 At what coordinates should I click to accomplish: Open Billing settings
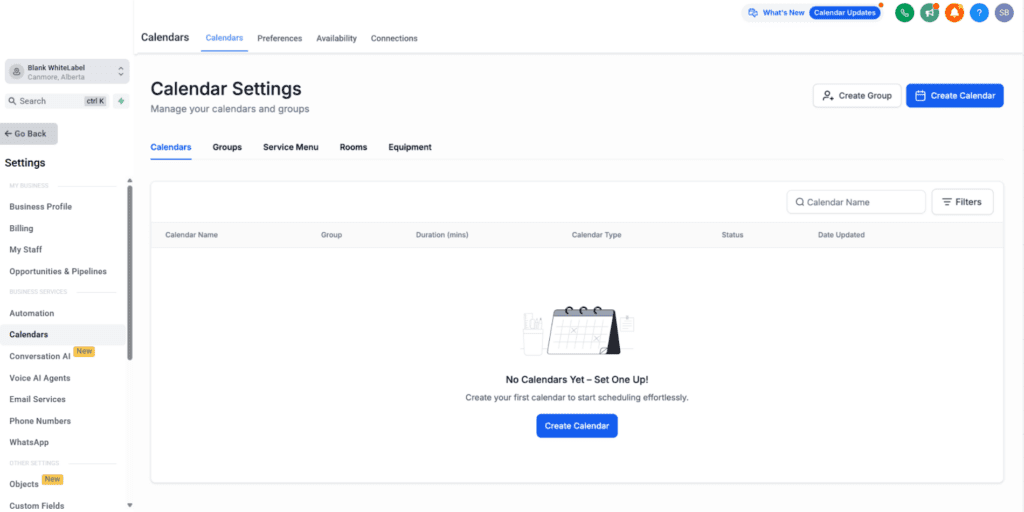coord(21,229)
